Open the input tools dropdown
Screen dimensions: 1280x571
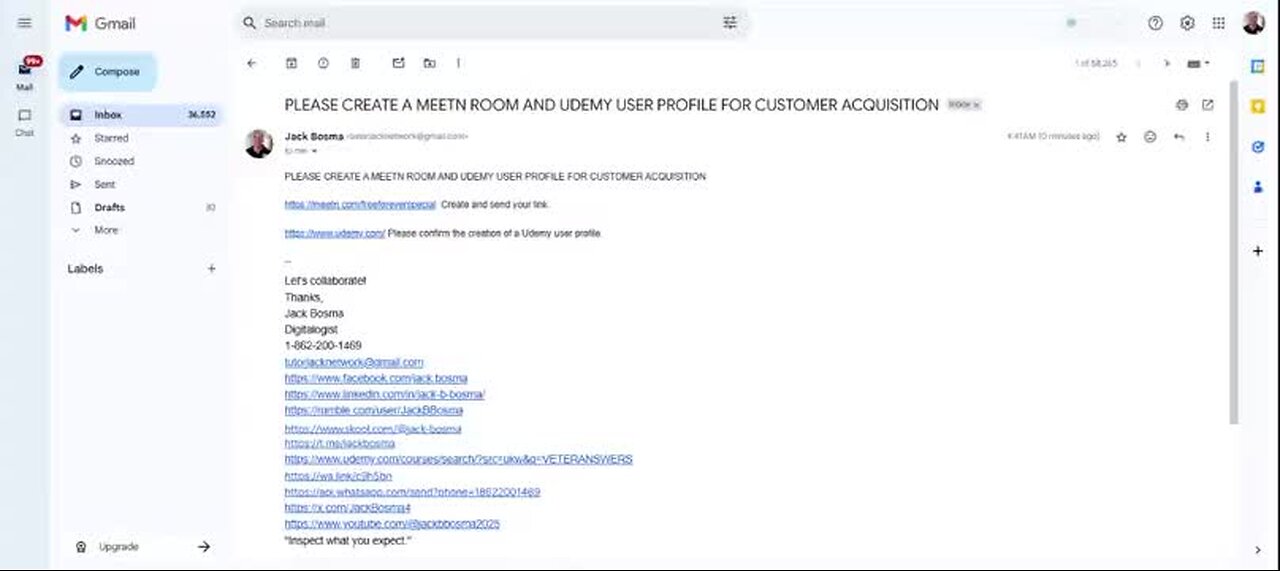[x=1198, y=63]
